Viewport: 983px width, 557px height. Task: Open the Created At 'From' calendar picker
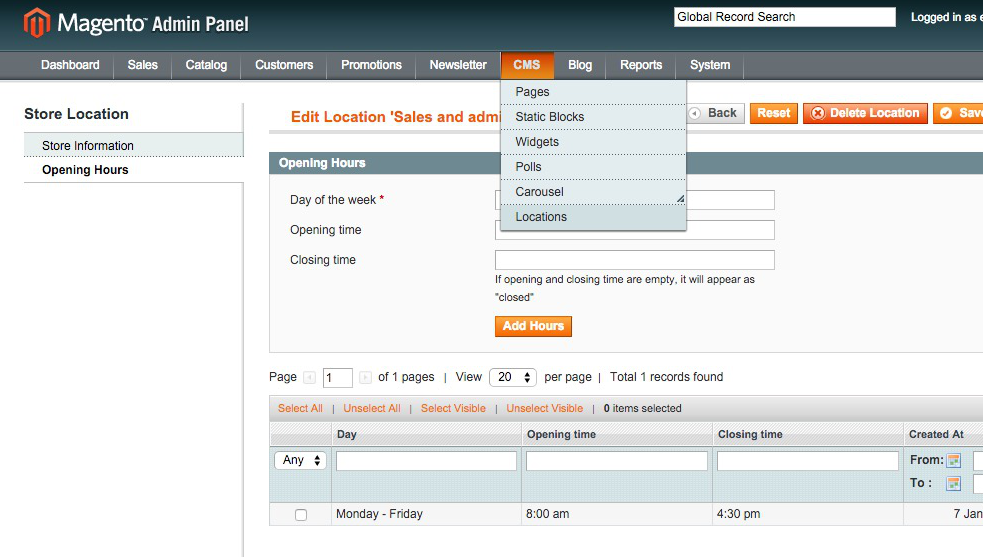(x=954, y=461)
